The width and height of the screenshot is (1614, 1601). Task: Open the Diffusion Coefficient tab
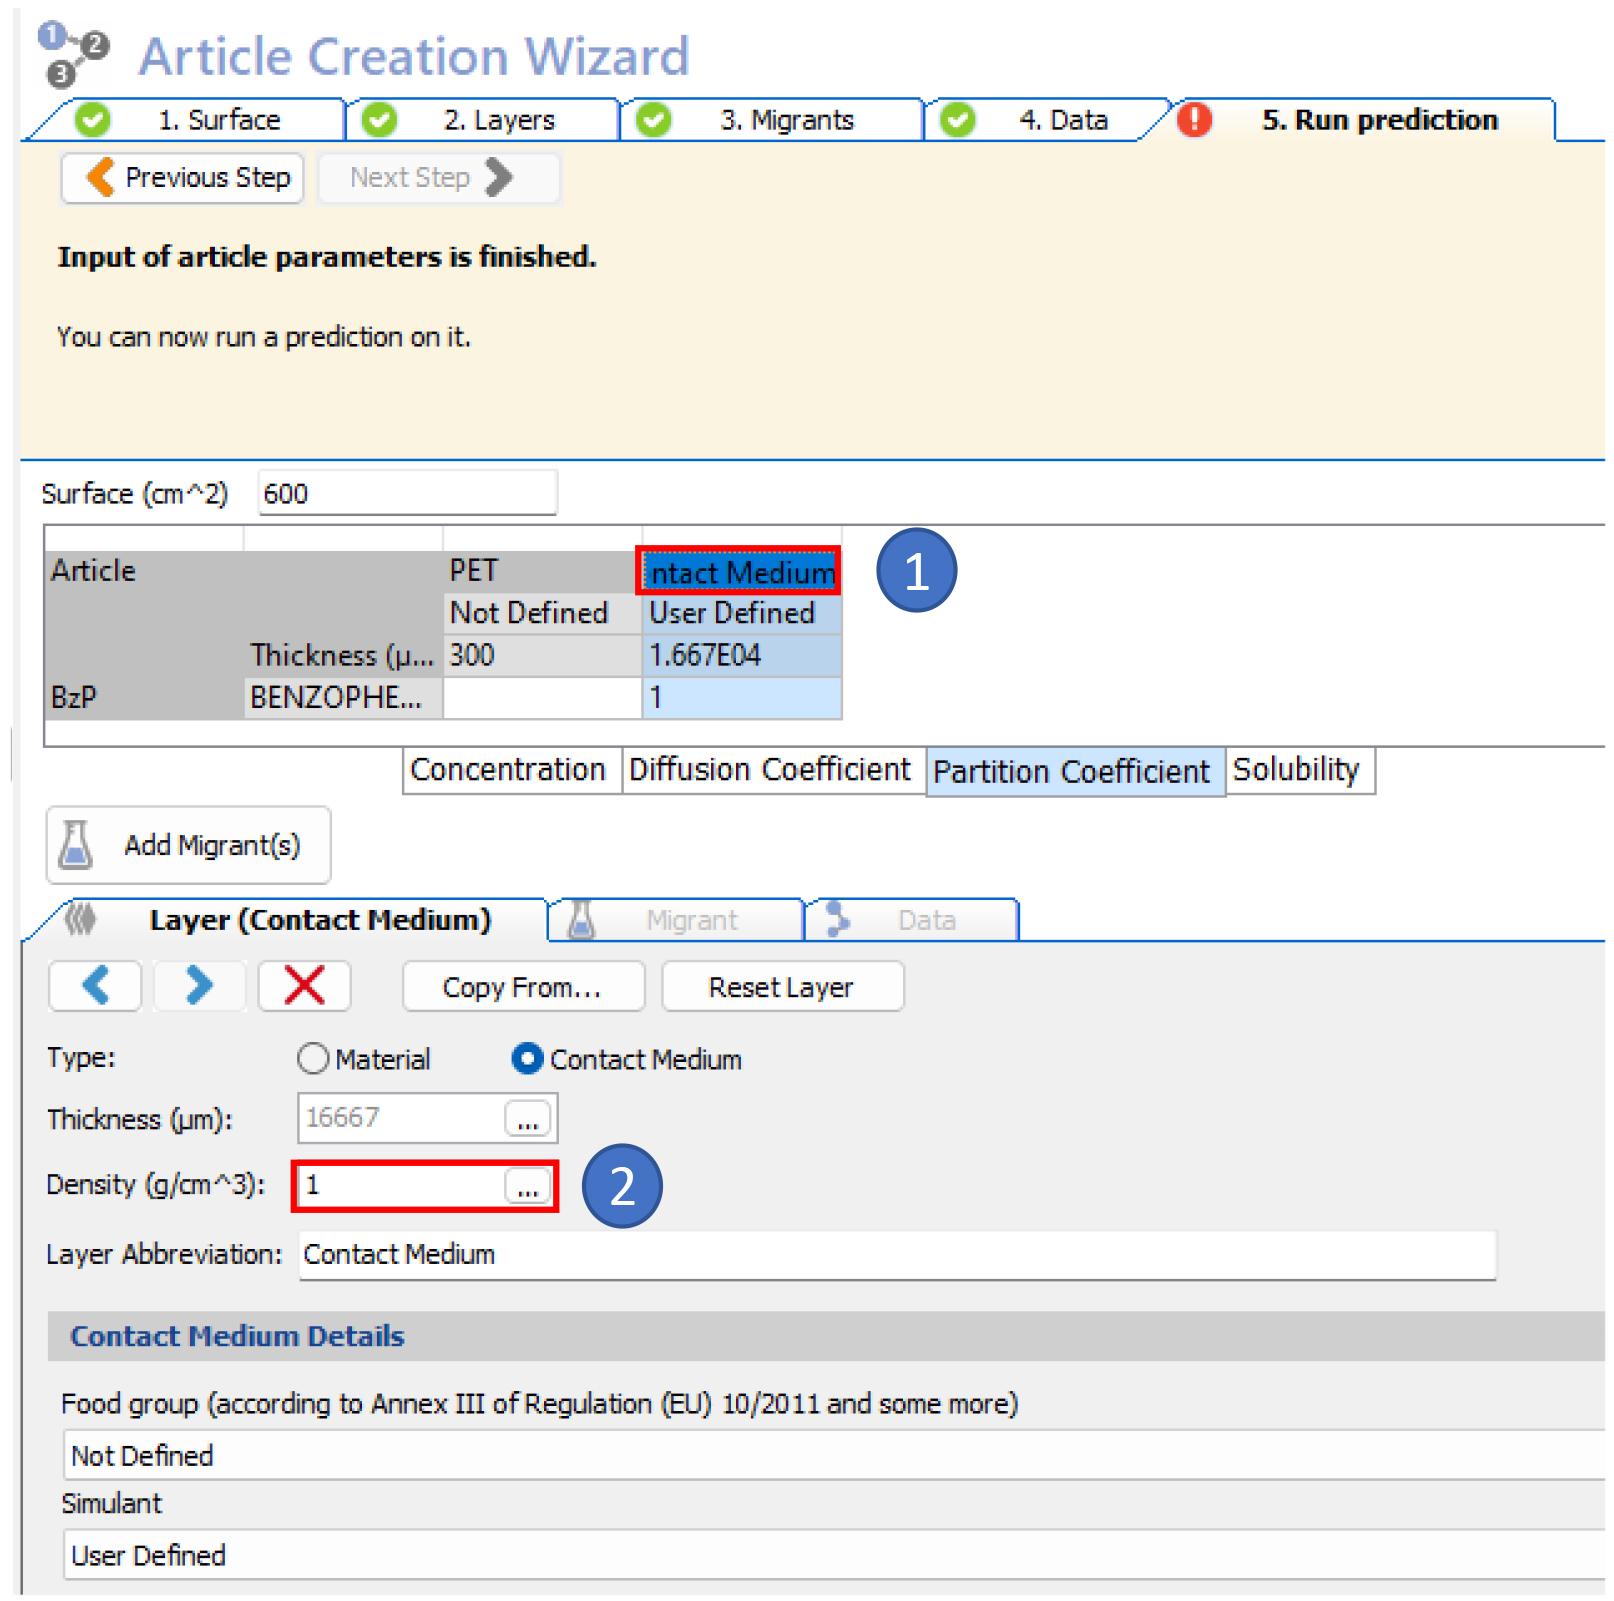(769, 770)
